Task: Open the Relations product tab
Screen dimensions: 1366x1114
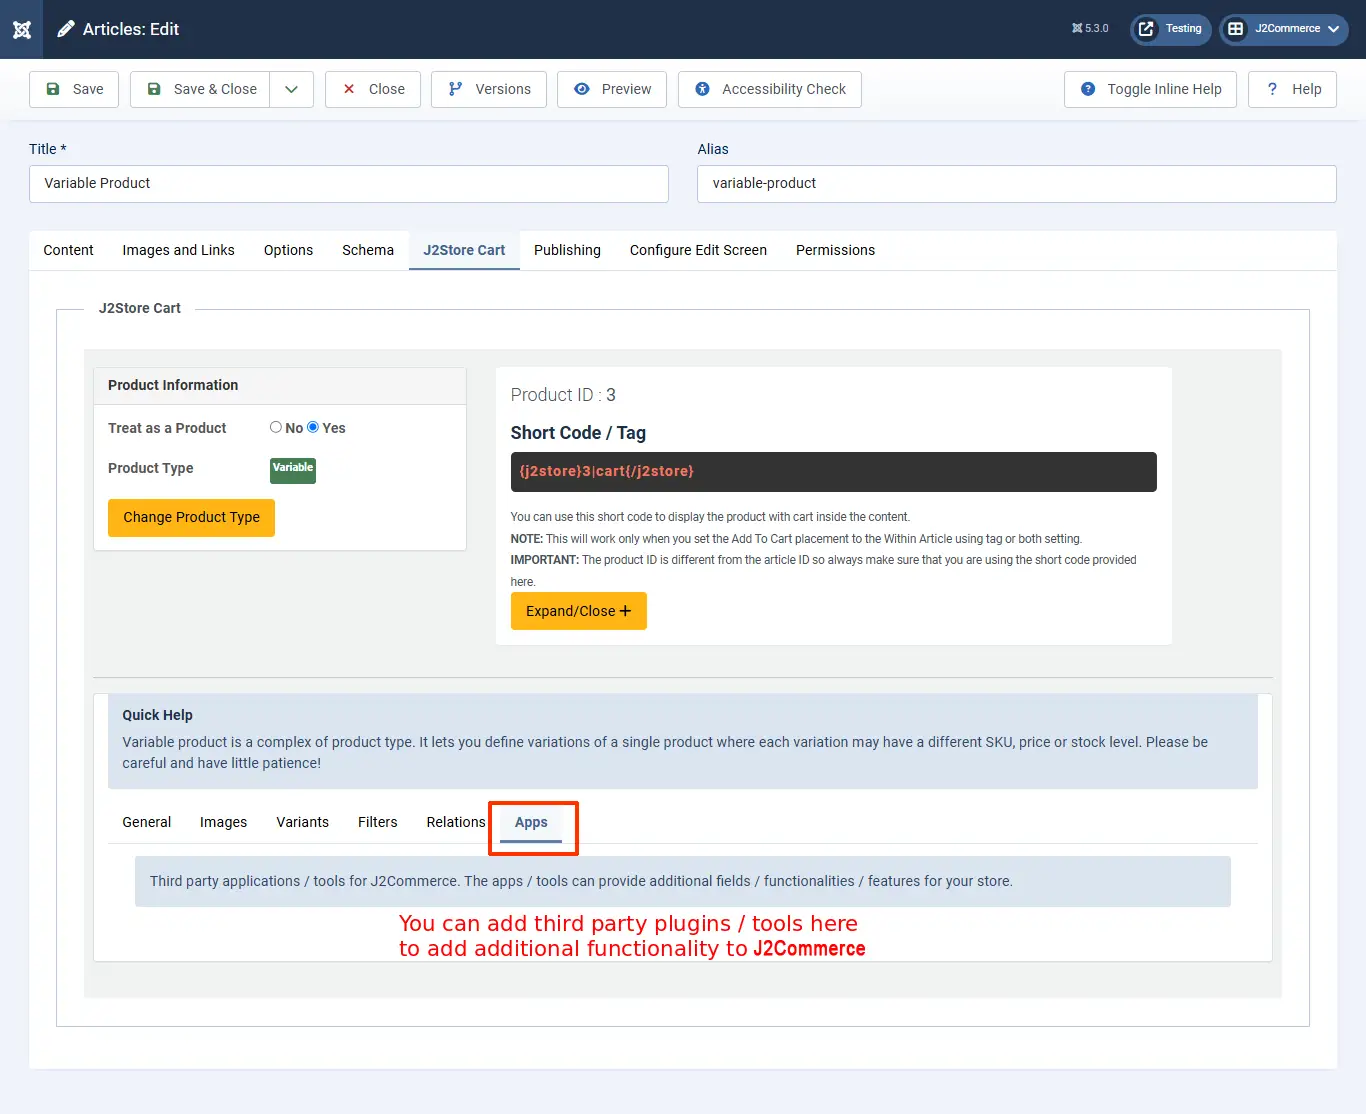Action: click(x=456, y=822)
